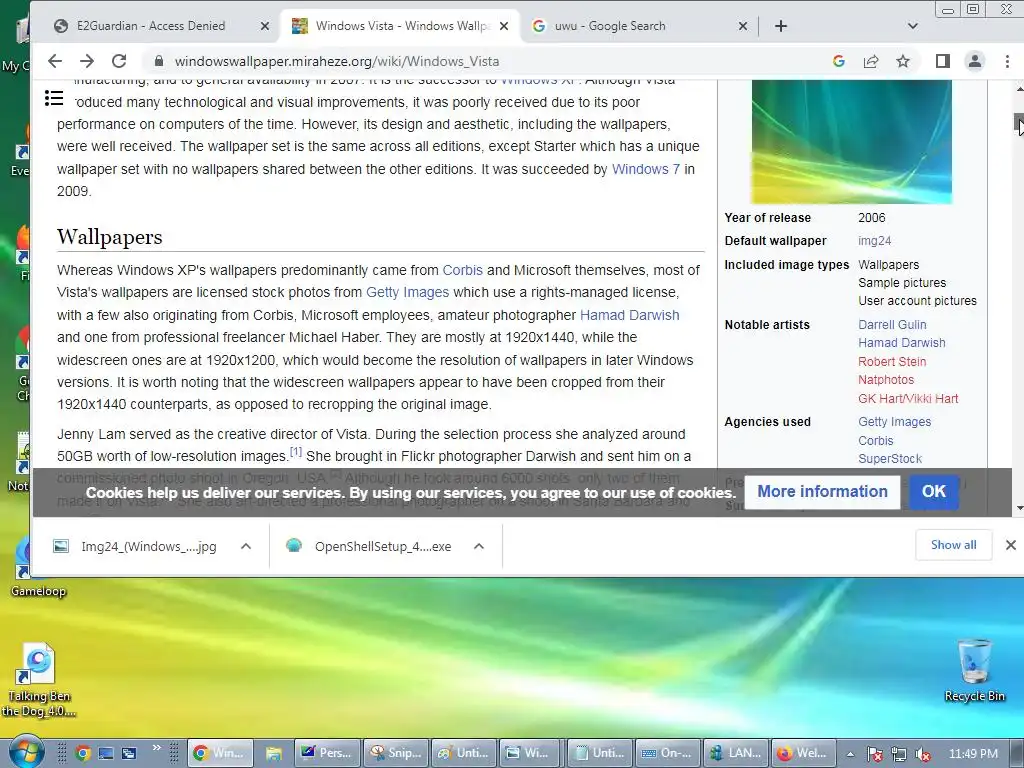Switch to Windows Vista wallpaper tab
The image size is (1024, 768).
point(400,26)
